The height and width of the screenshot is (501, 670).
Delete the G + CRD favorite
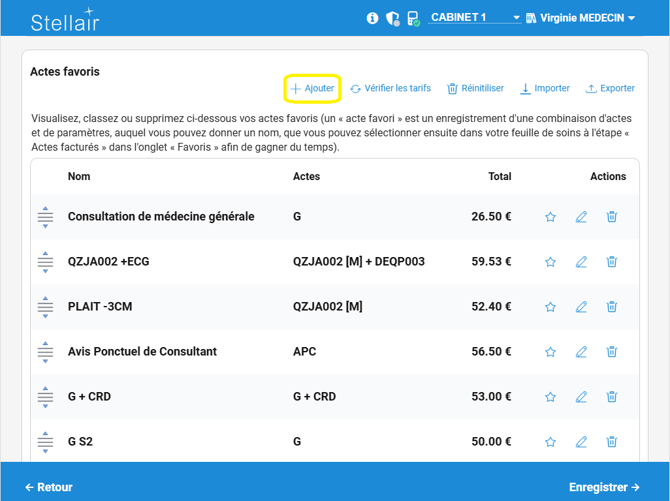tap(612, 397)
